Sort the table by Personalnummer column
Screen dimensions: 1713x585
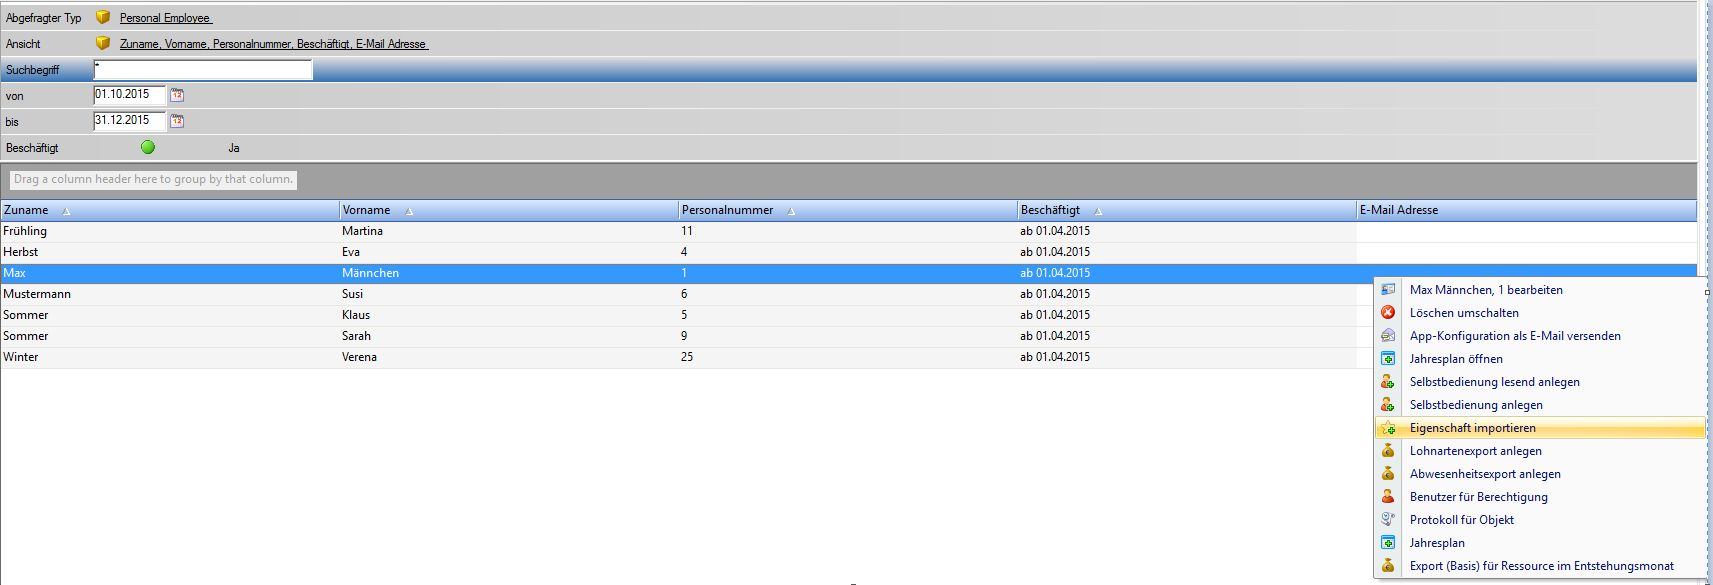pos(728,210)
